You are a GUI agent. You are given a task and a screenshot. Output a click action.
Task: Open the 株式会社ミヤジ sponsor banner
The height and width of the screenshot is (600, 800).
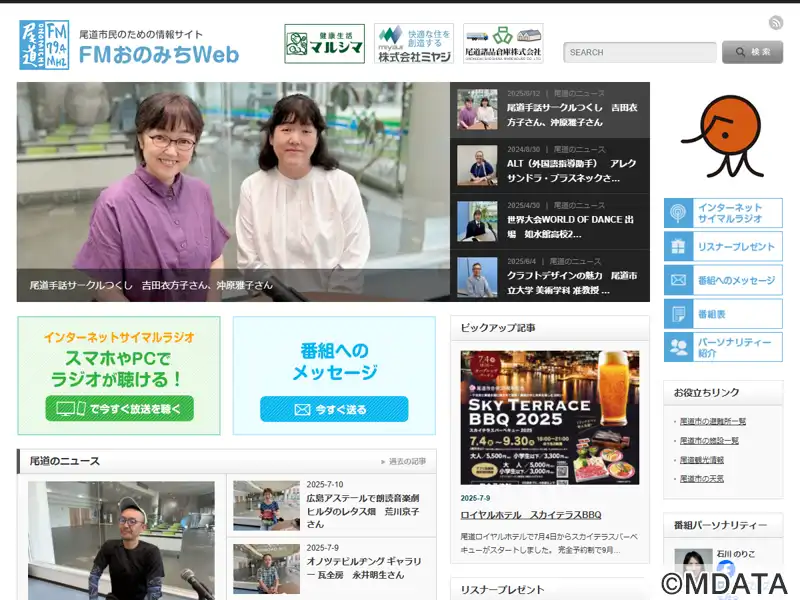click(414, 44)
